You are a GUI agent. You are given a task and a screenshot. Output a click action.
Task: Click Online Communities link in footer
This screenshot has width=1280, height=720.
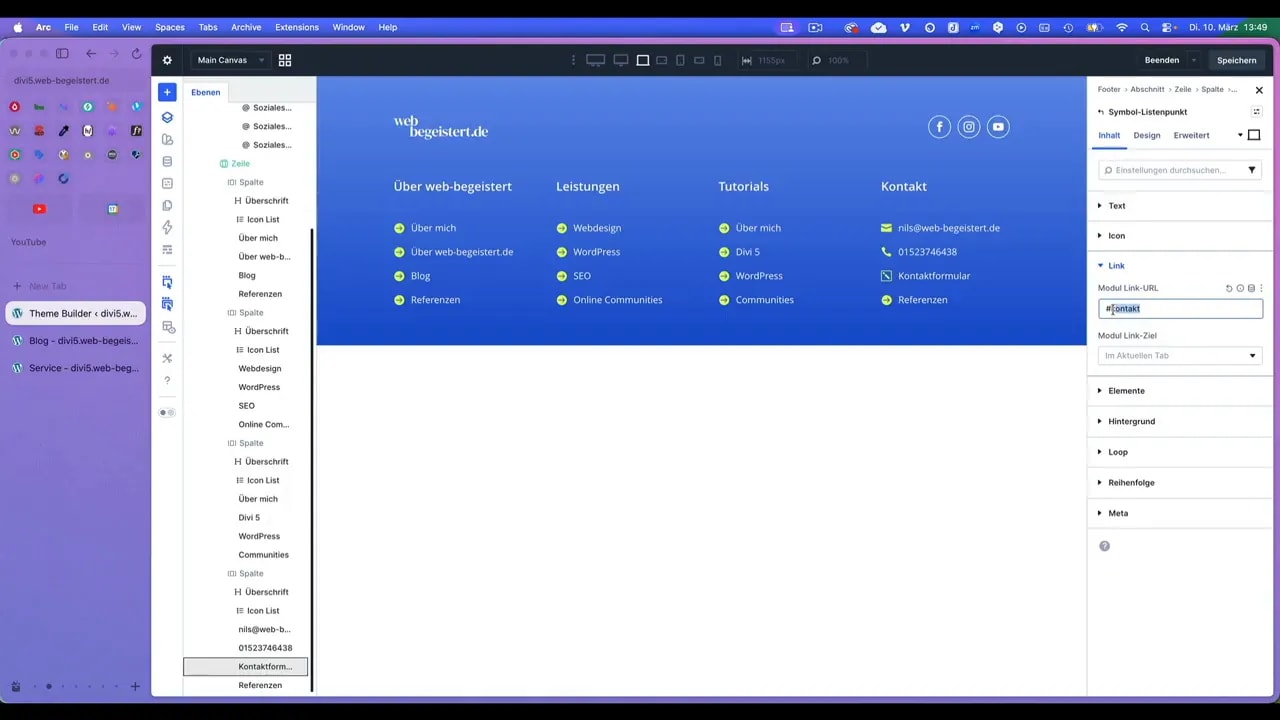coord(618,300)
